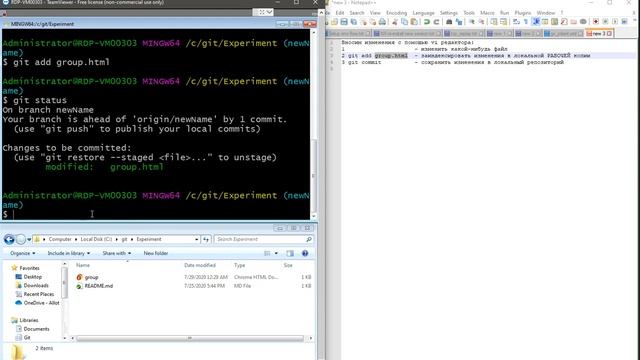This screenshot has width=640, height=360.
Task: Toggle Word wrap in Notepad++ toolbar
Action: (x=516, y=22)
